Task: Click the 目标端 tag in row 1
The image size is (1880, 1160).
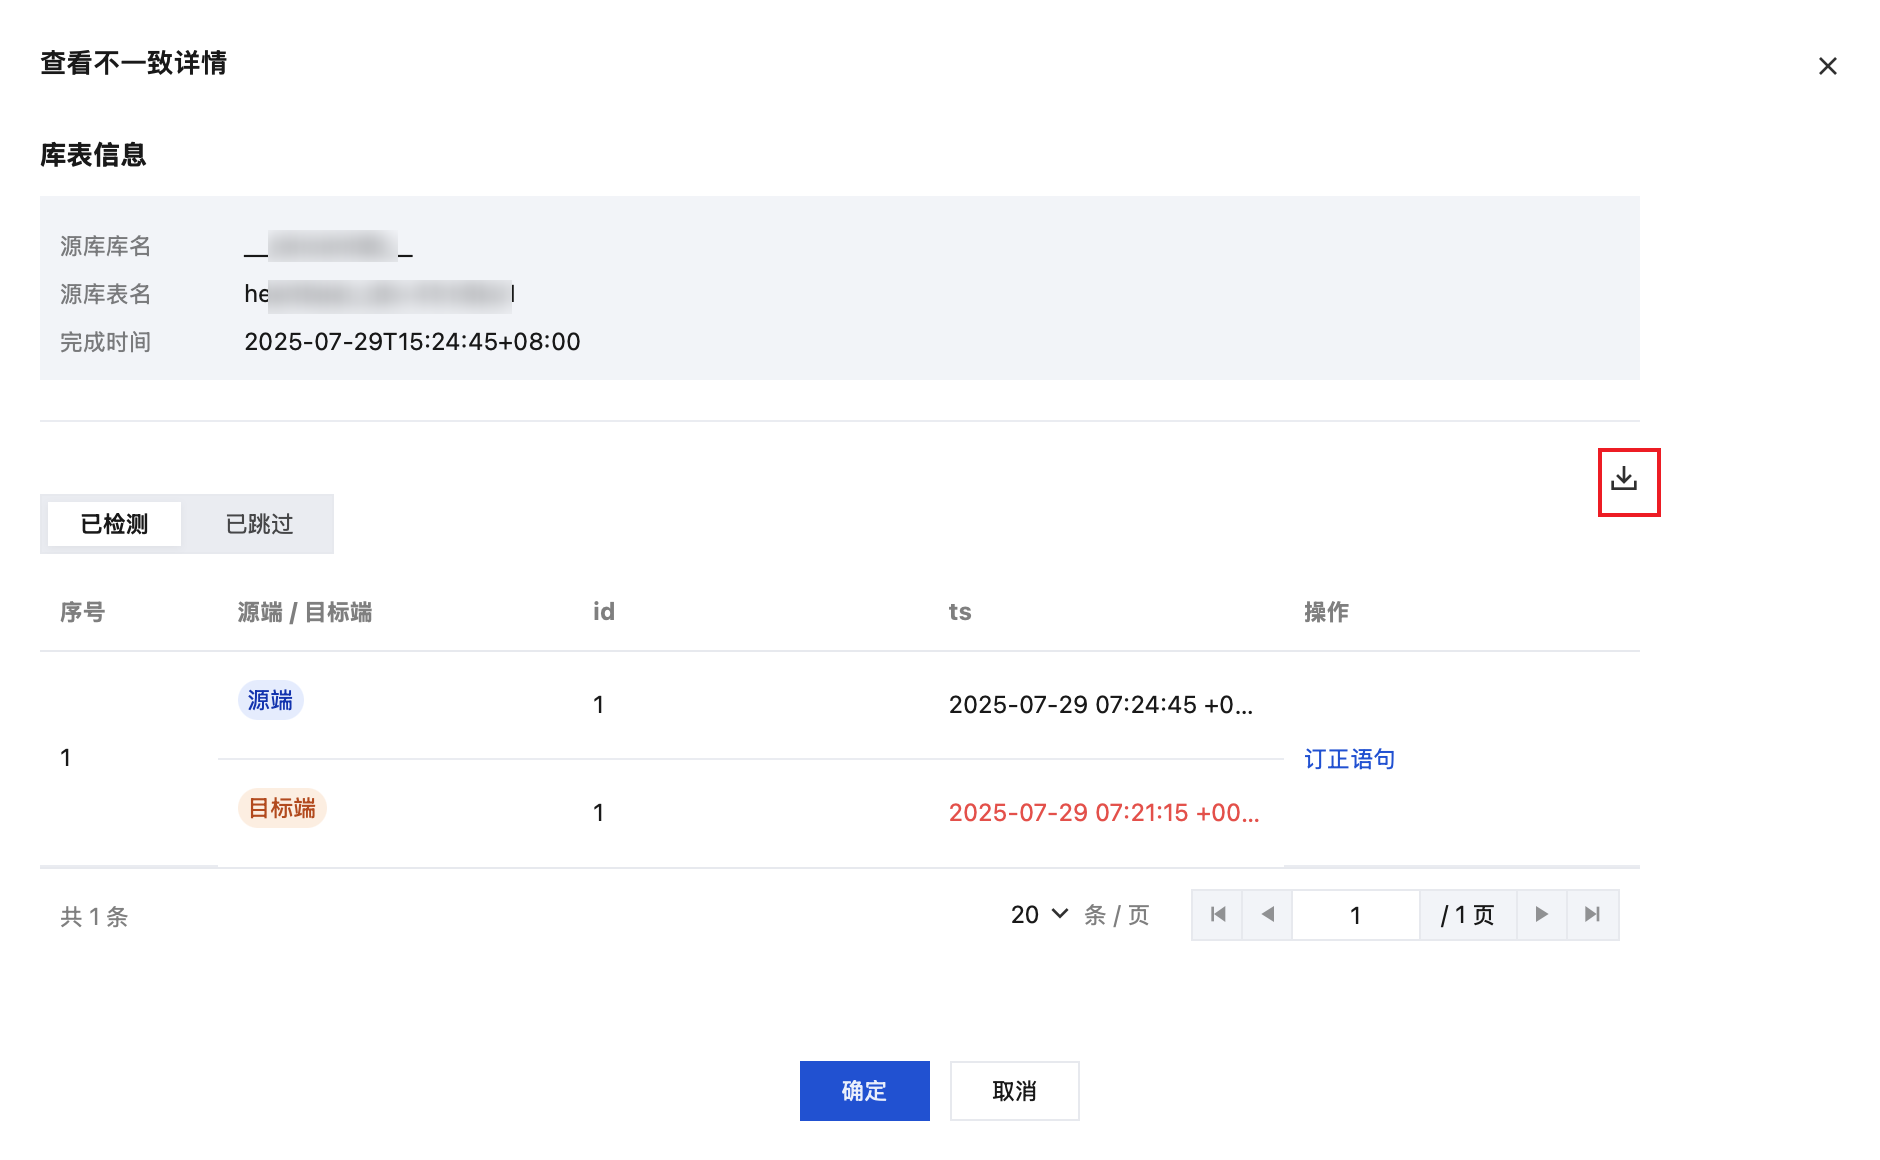Action: pyautogui.click(x=282, y=808)
